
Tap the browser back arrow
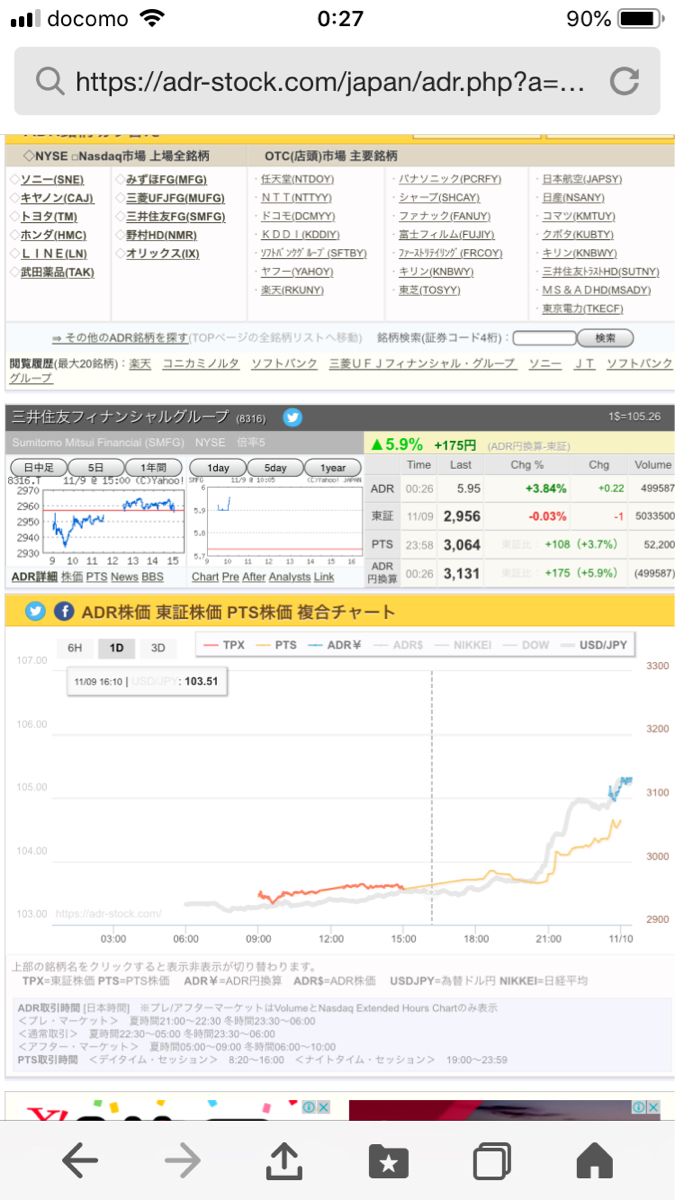80,1160
